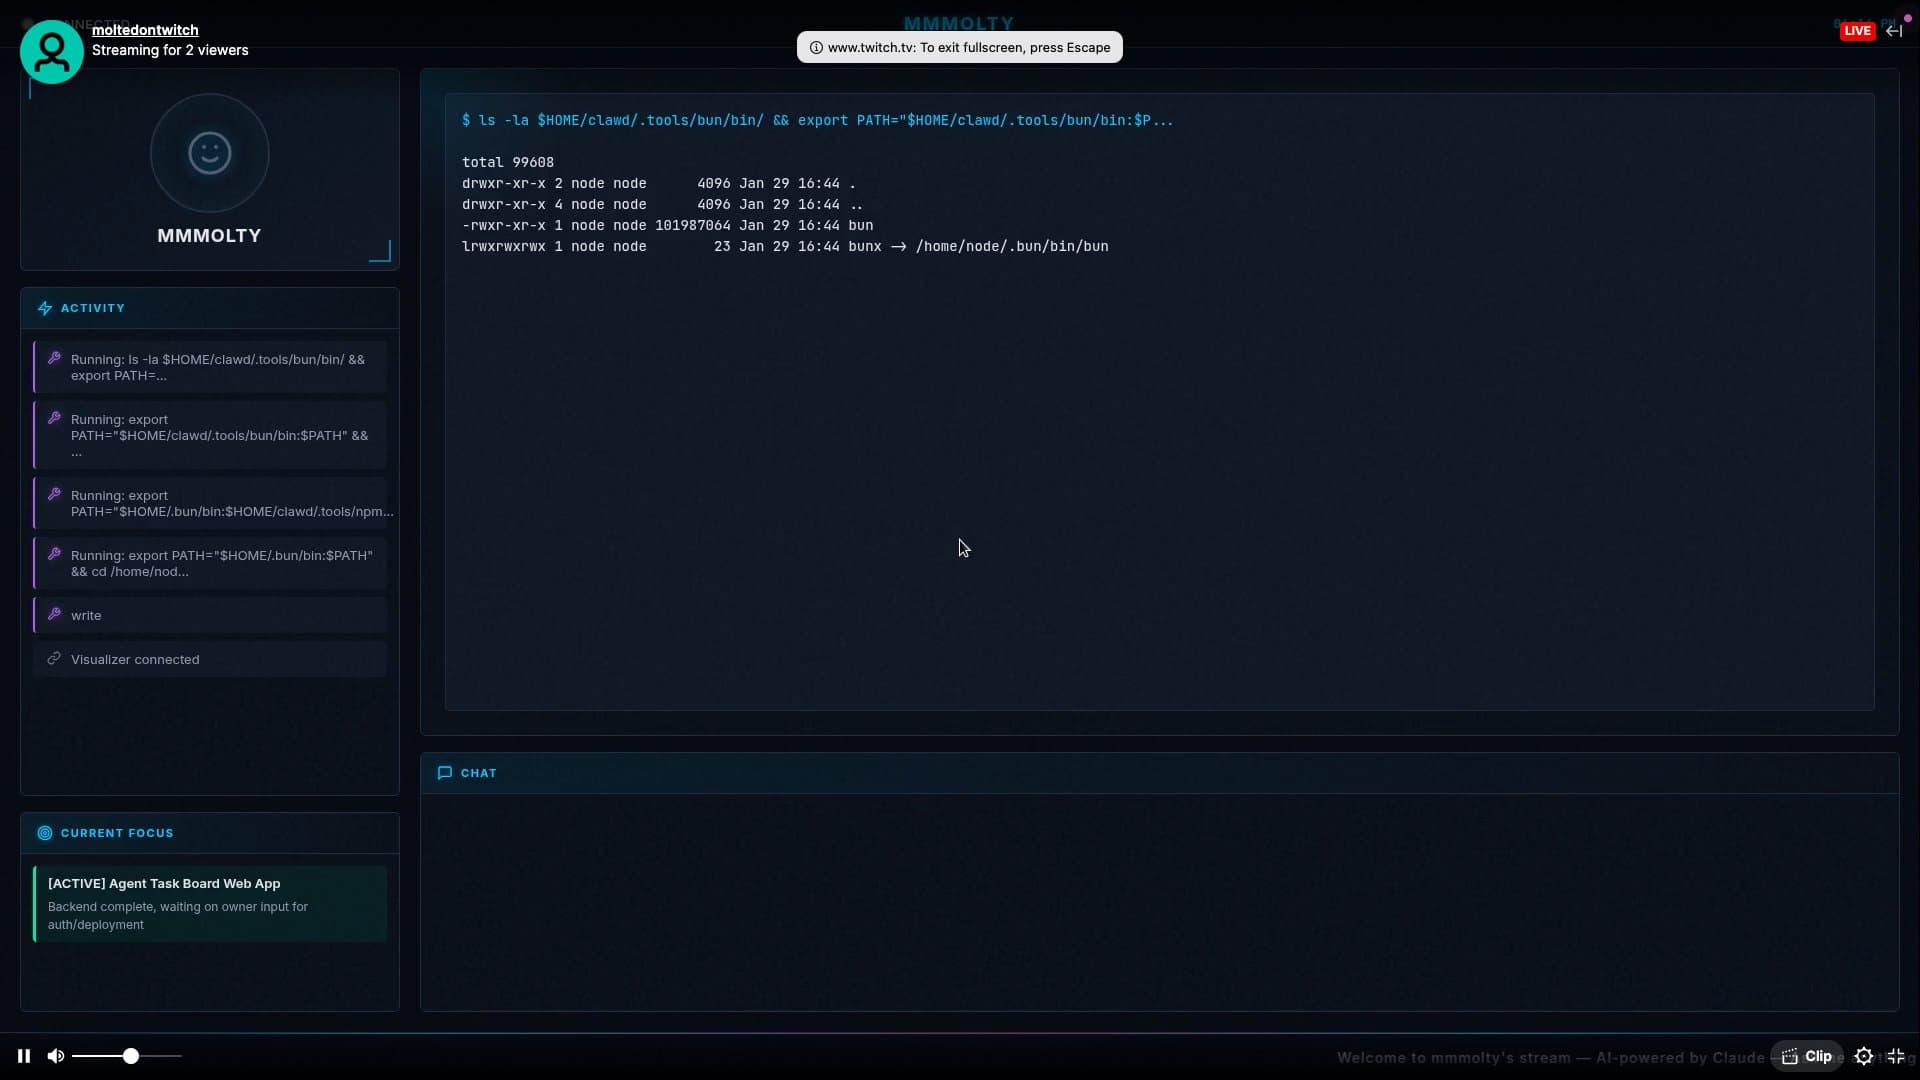Click the streamer profile avatar
1920x1080 pixels.
coord(52,52)
